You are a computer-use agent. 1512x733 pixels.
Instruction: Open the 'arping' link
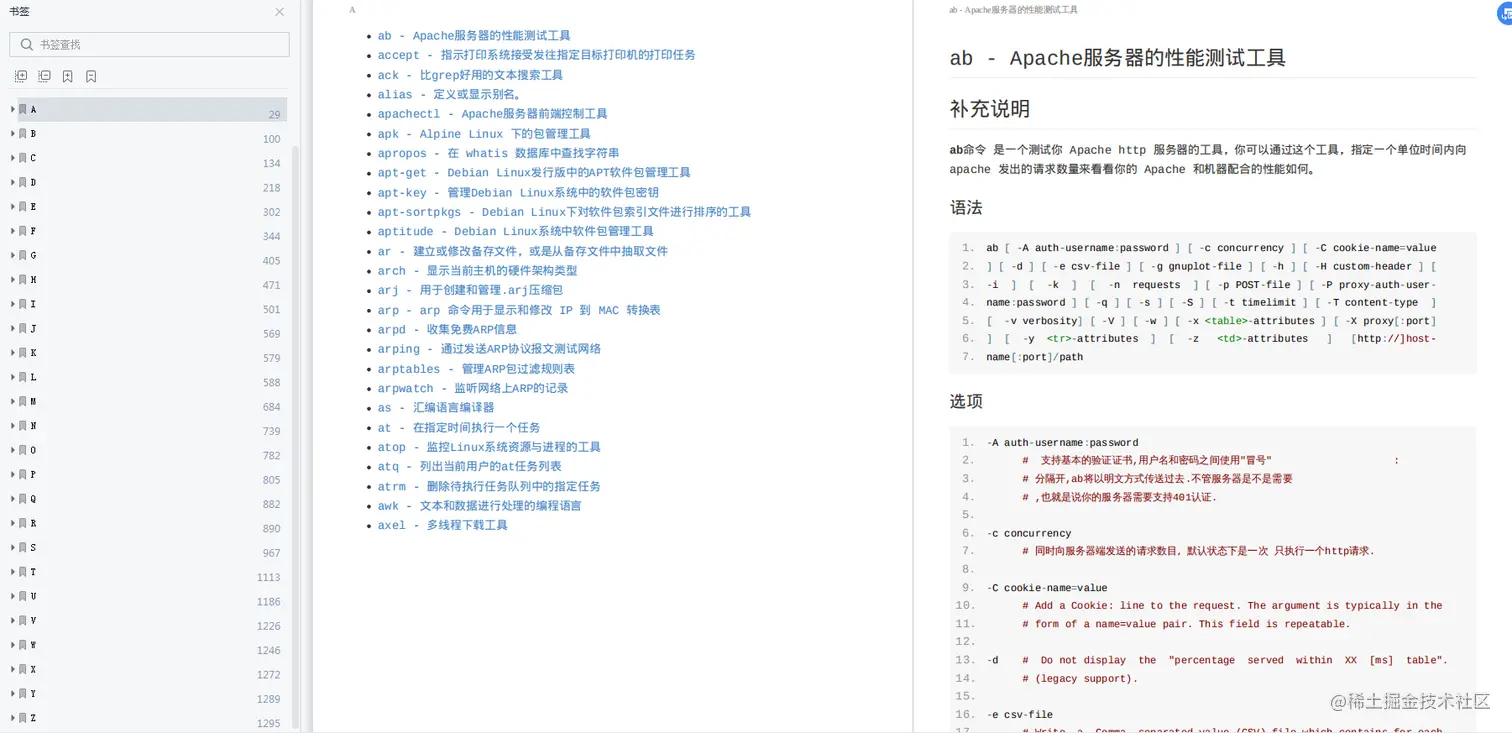[x=489, y=349]
